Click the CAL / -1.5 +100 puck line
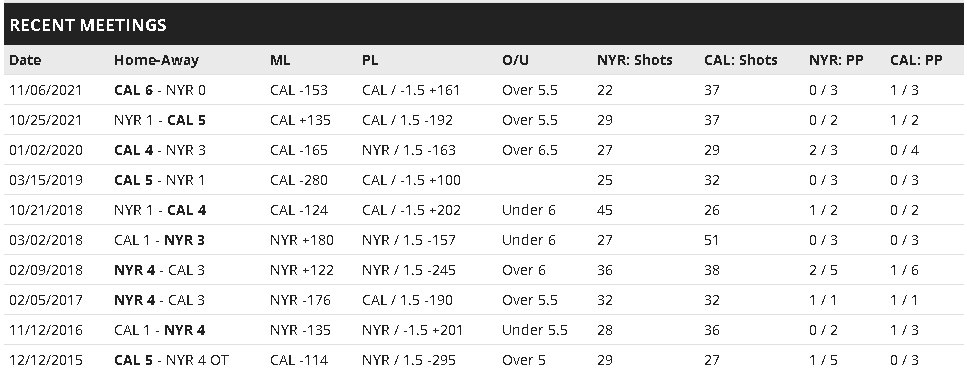The width and height of the screenshot is (967, 369). coord(411,181)
